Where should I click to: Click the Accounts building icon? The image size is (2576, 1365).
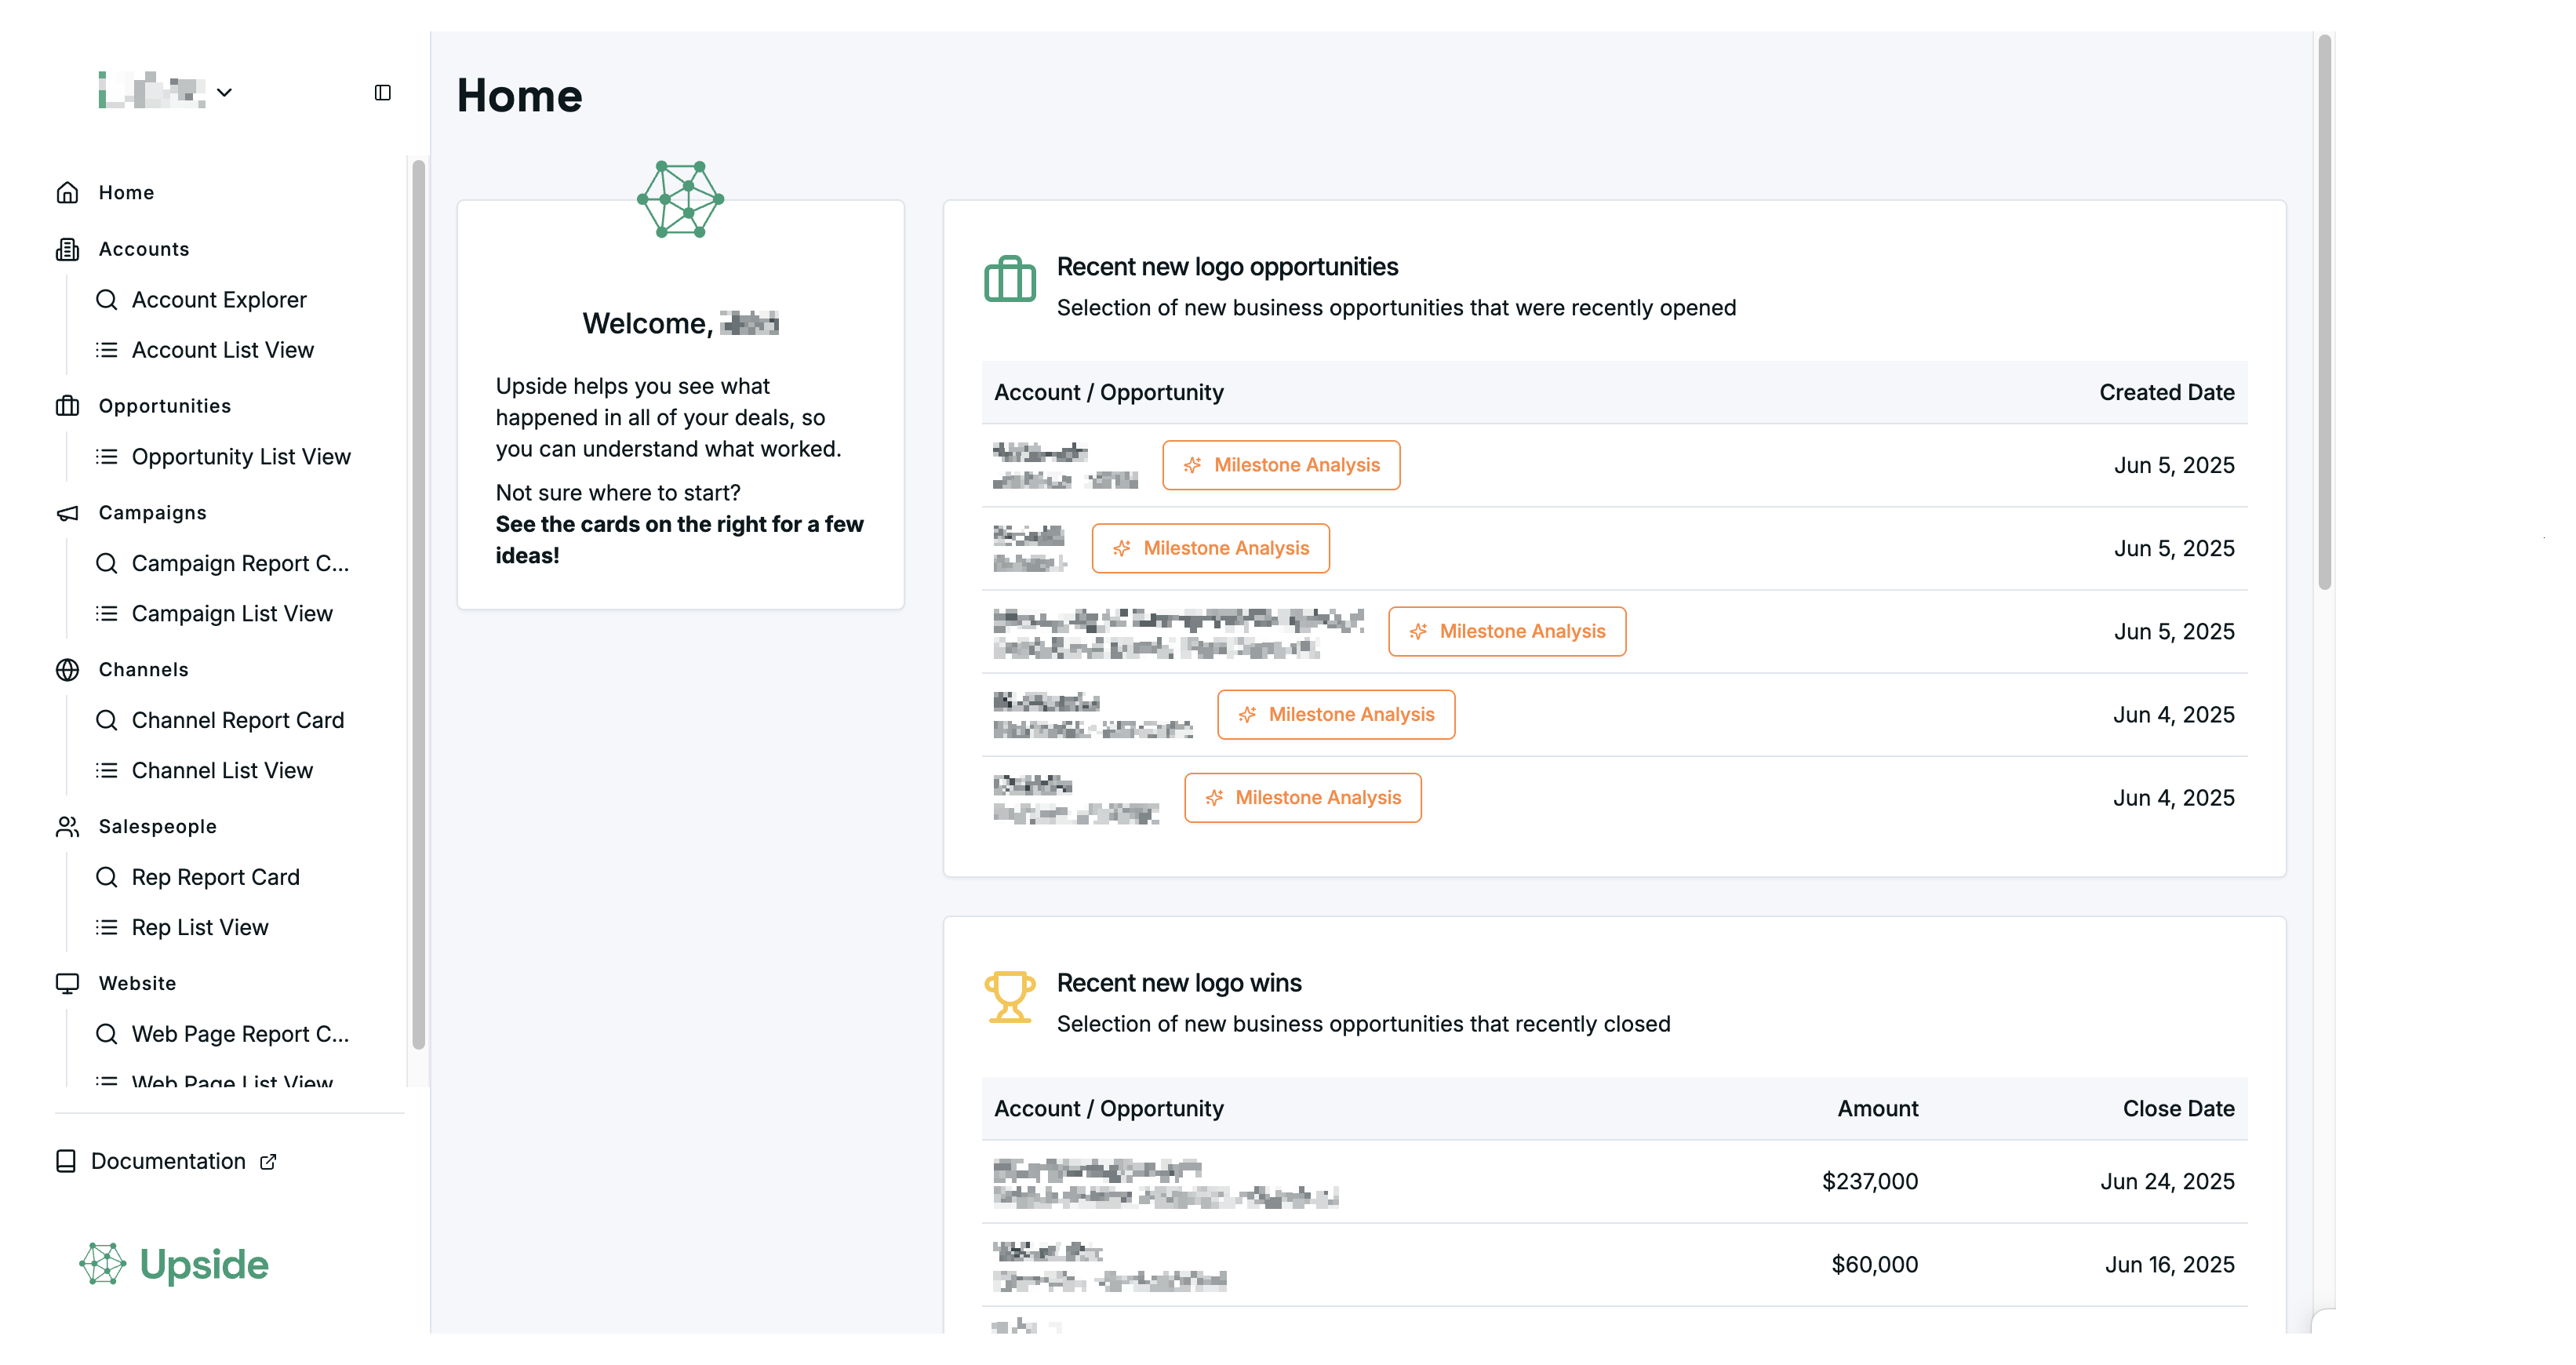[x=67, y=249]
